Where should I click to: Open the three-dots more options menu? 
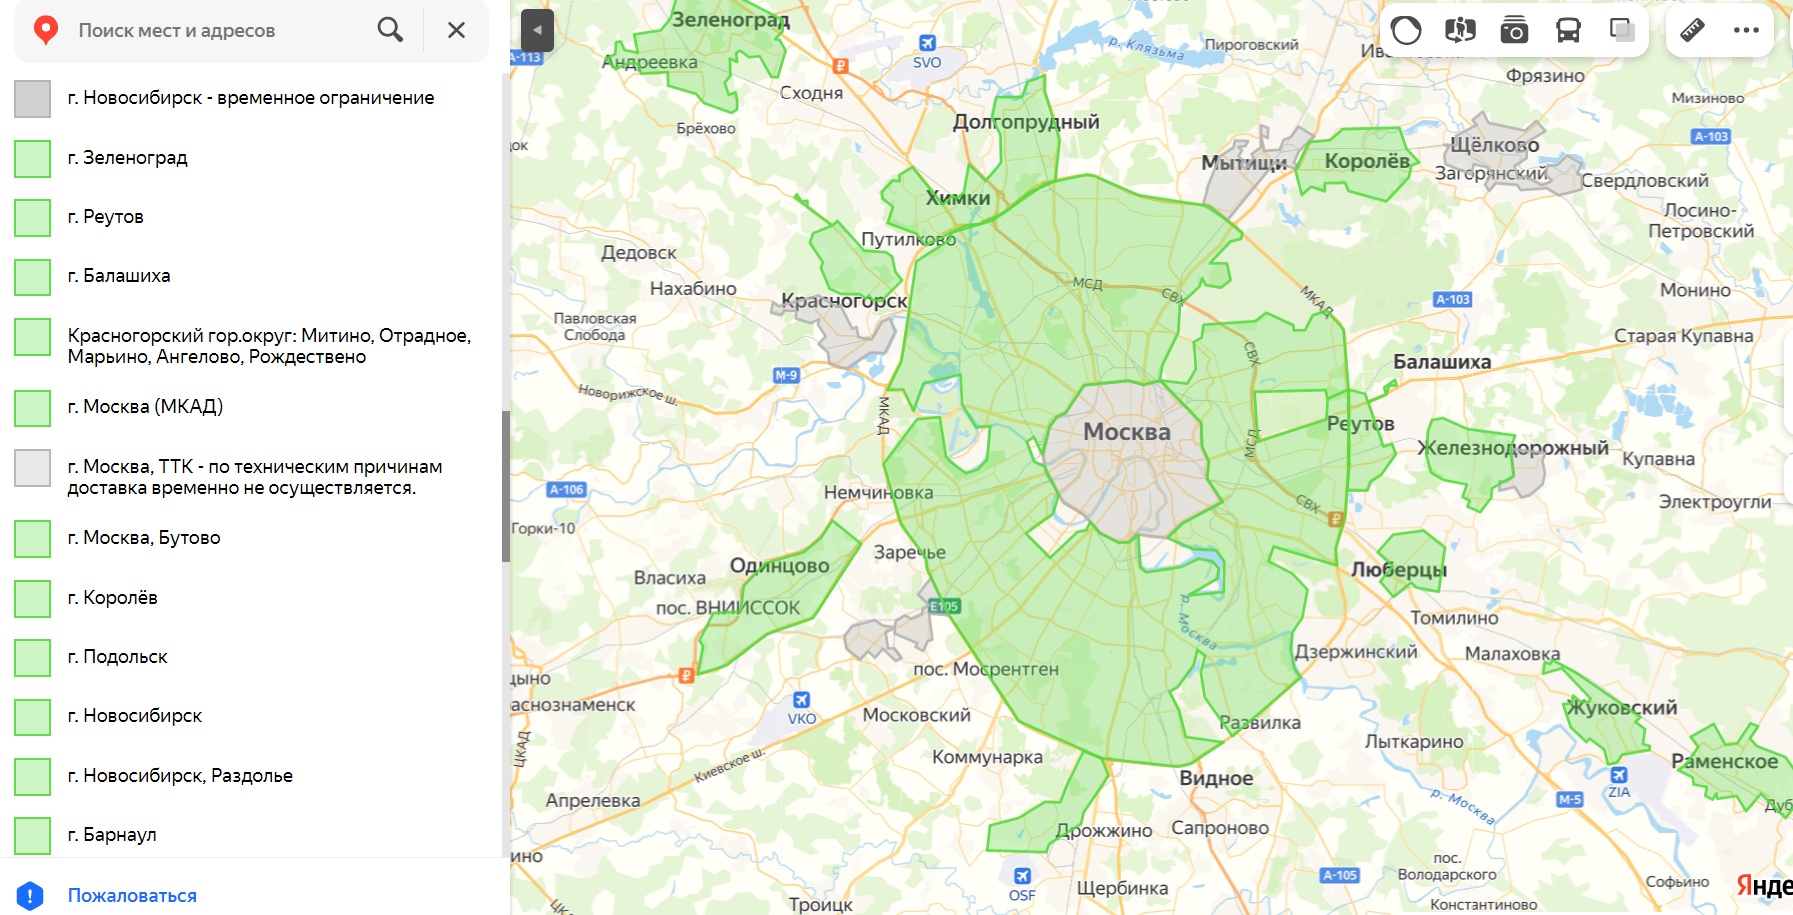(x=1746, y=30)
